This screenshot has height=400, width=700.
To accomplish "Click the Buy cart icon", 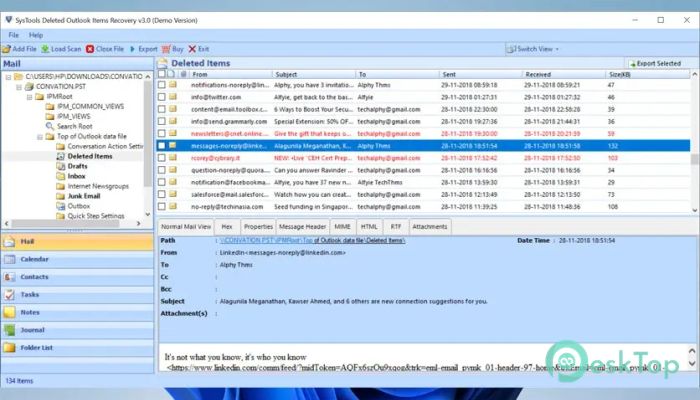I will (x=166, y=49).
